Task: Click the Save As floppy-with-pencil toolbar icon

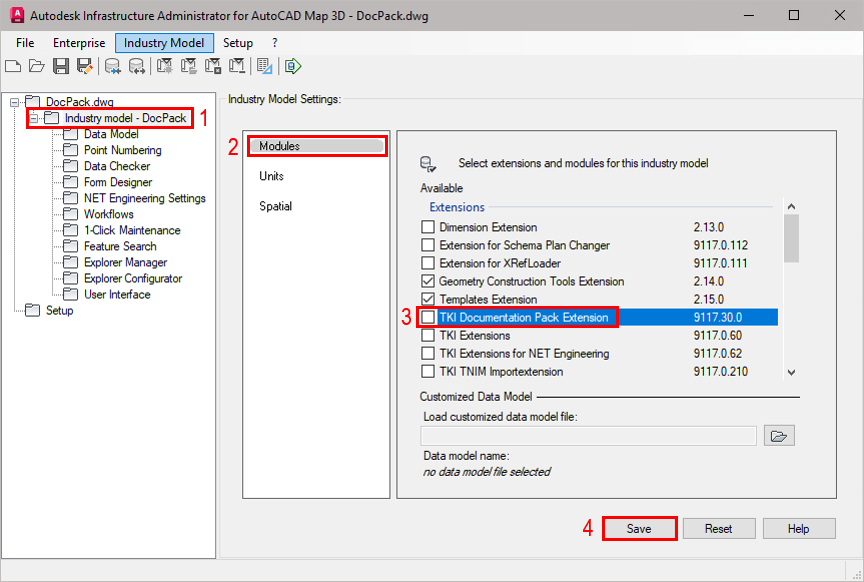Action: click(x=84, y=67)
